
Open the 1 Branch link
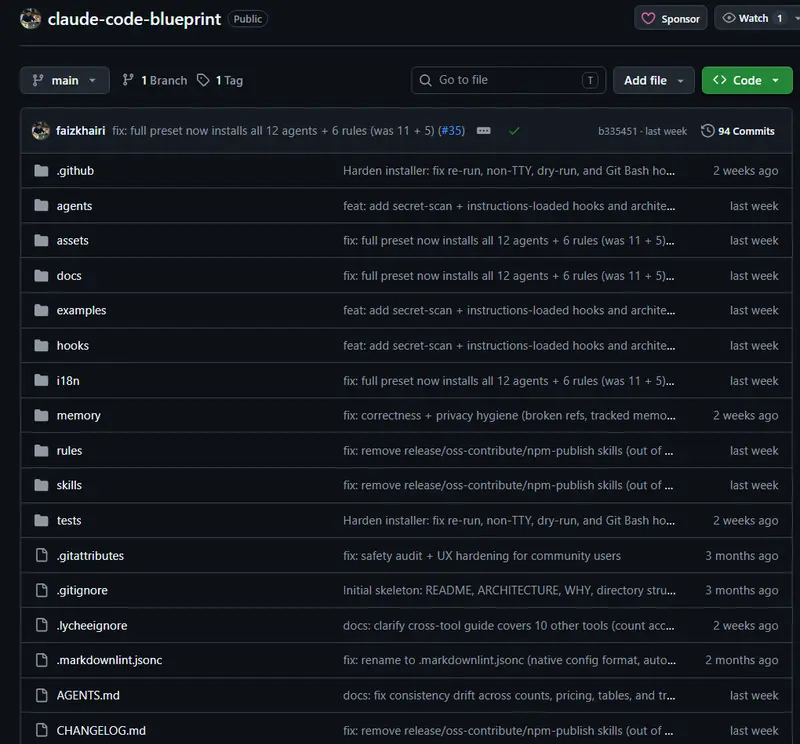pyautogui.click(x=155, y=80)
